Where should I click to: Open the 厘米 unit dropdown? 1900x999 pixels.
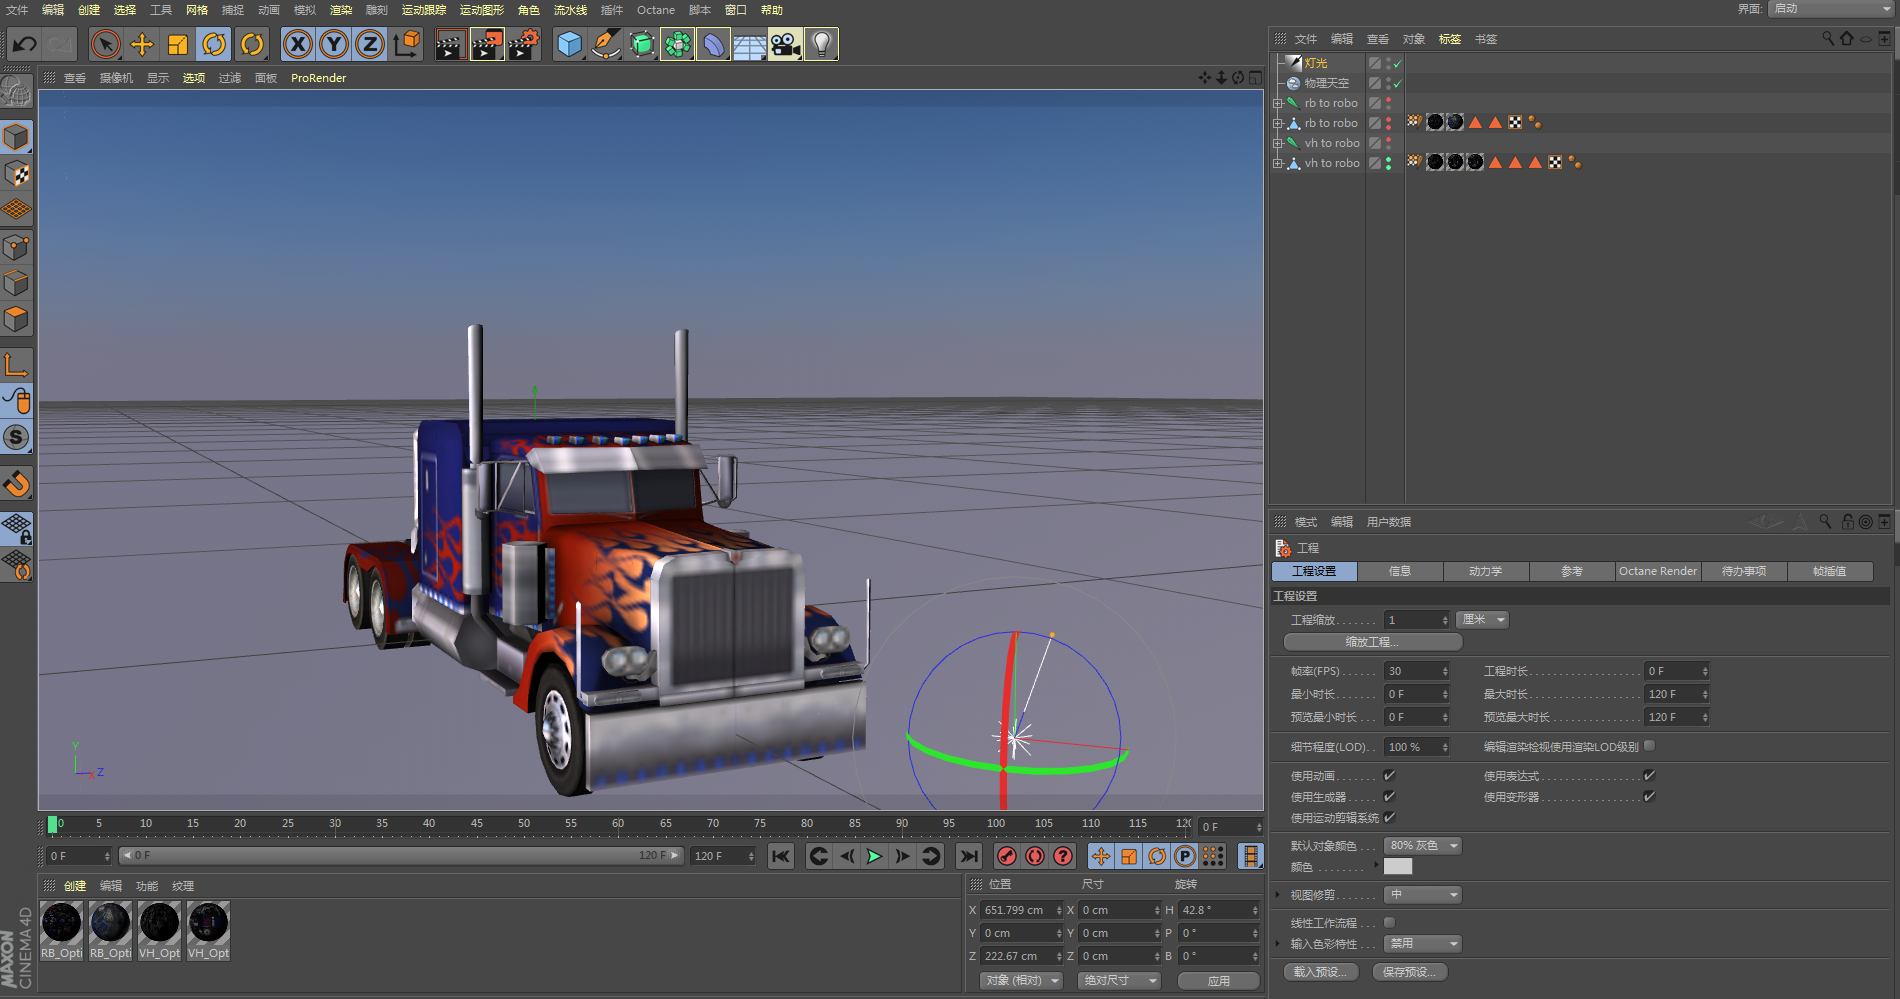click(1483, 620)
